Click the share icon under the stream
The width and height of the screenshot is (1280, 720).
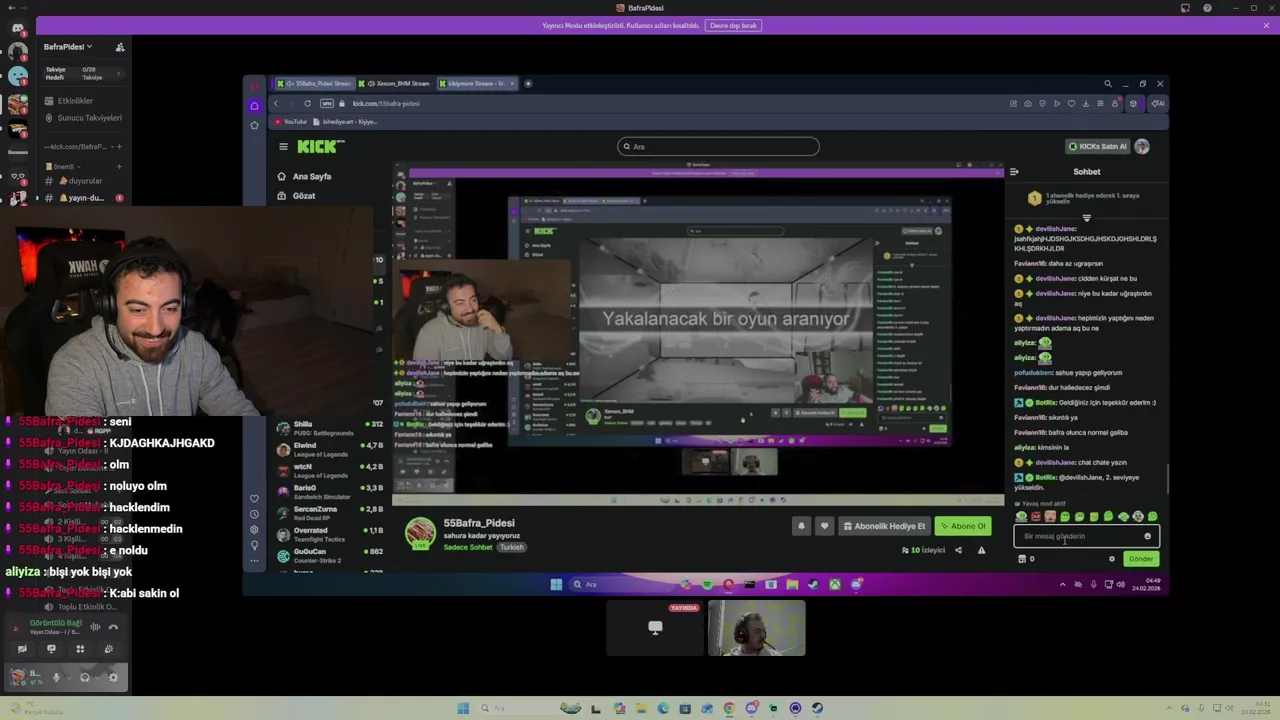pyautogui.click(x=958, y=550)
